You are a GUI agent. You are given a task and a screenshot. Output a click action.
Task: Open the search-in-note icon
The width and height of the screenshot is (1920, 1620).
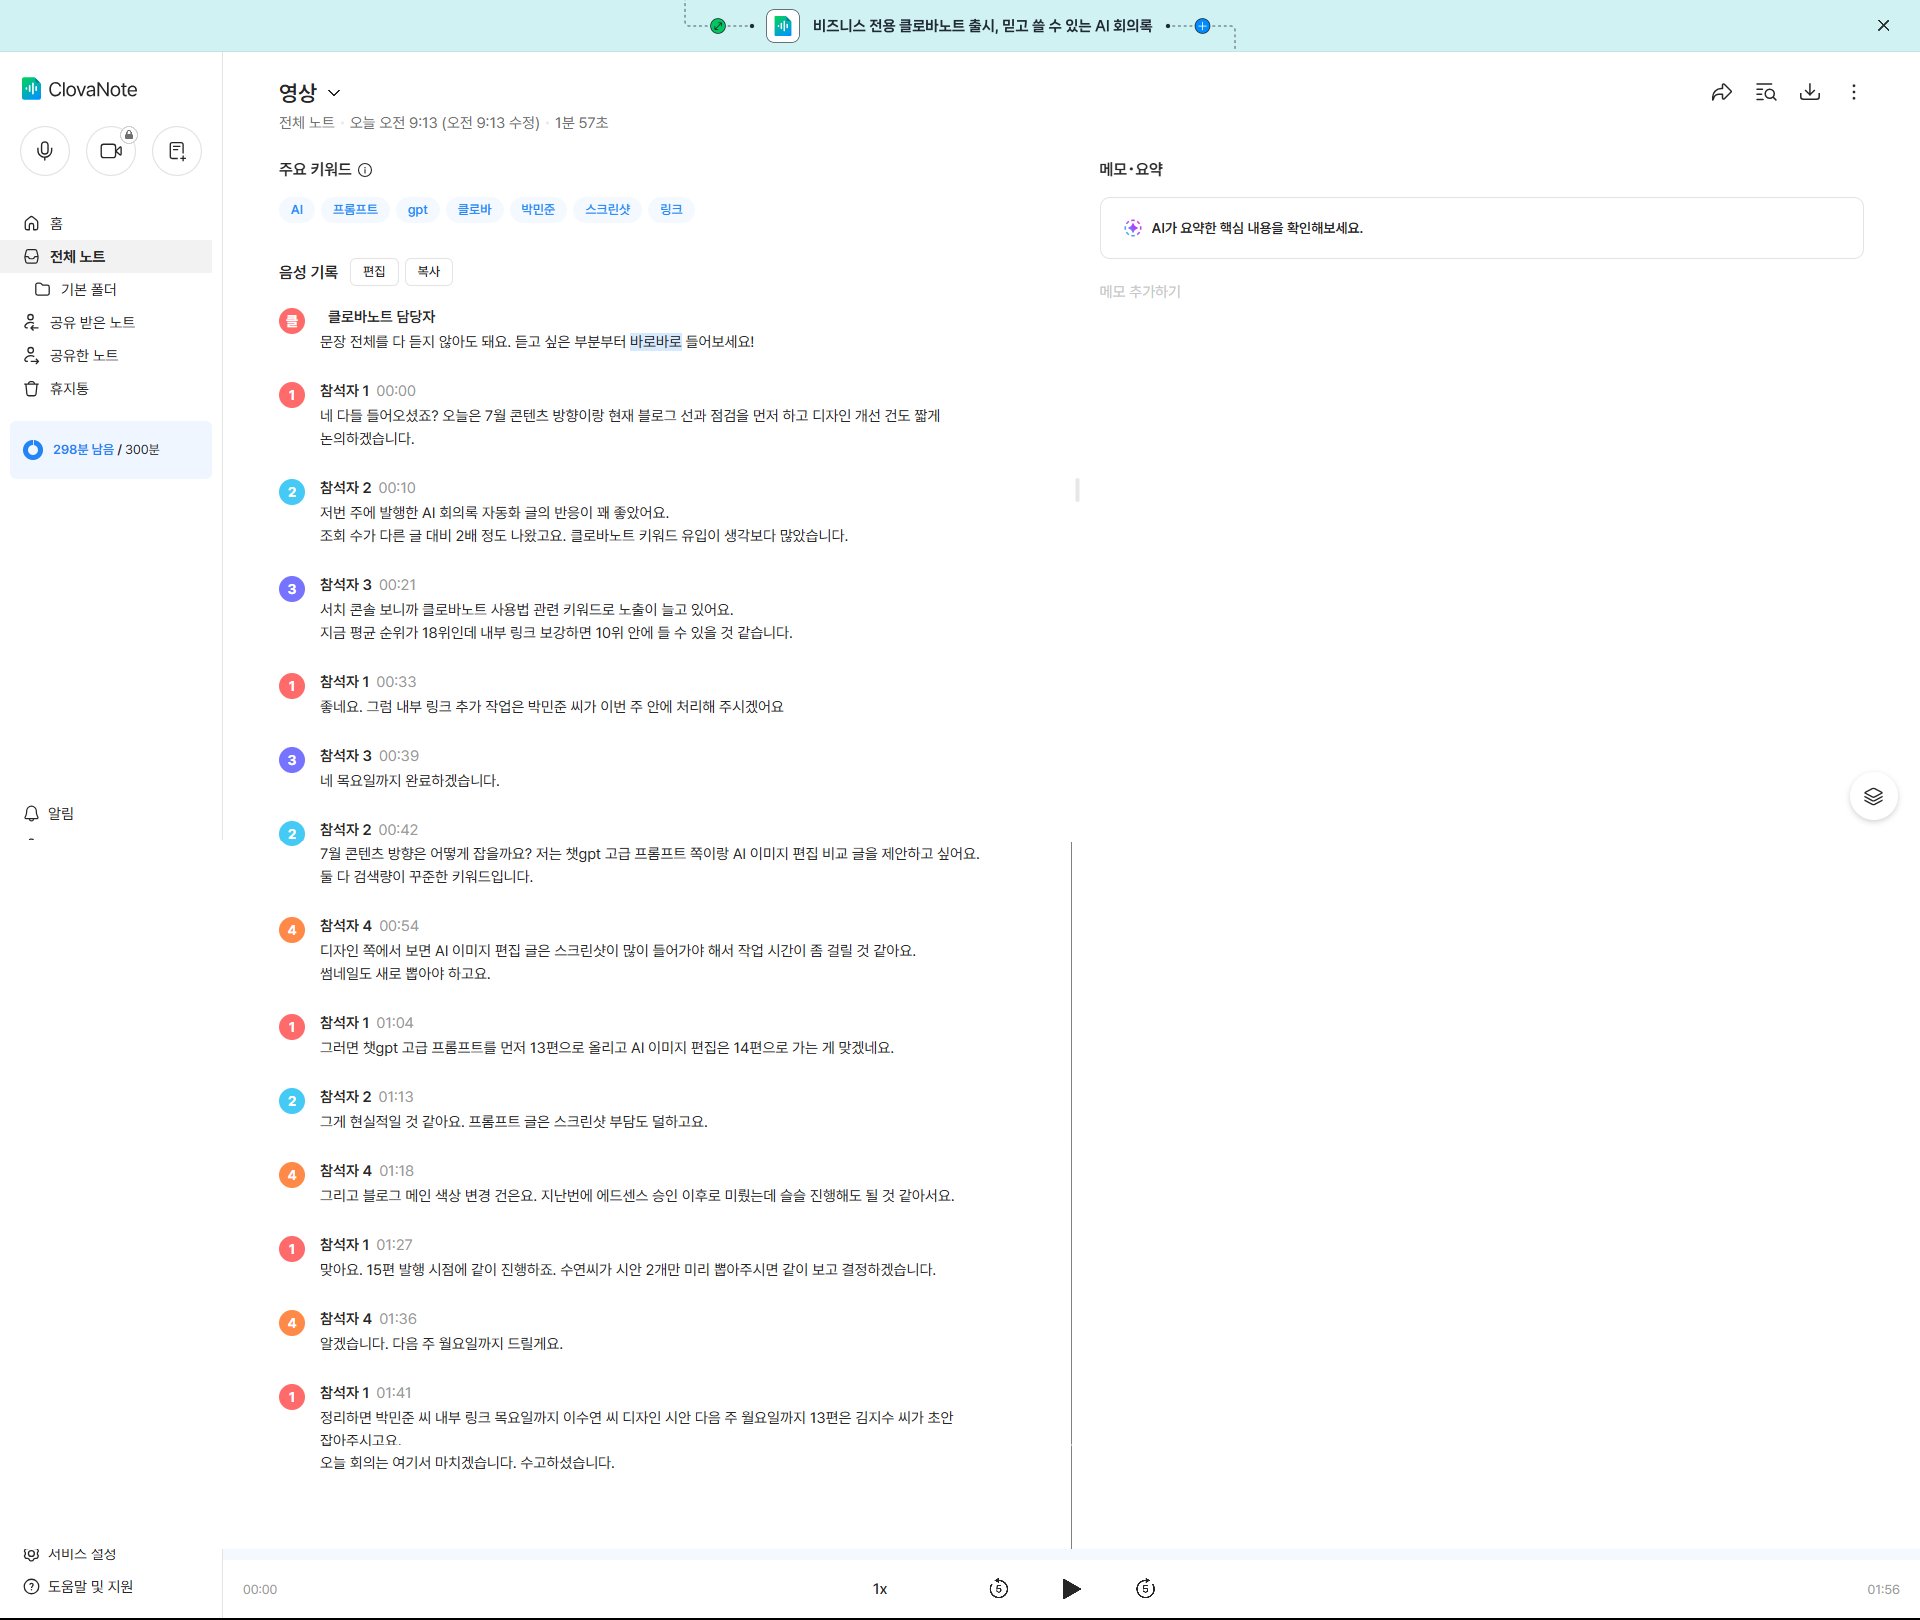point(1766,92)
